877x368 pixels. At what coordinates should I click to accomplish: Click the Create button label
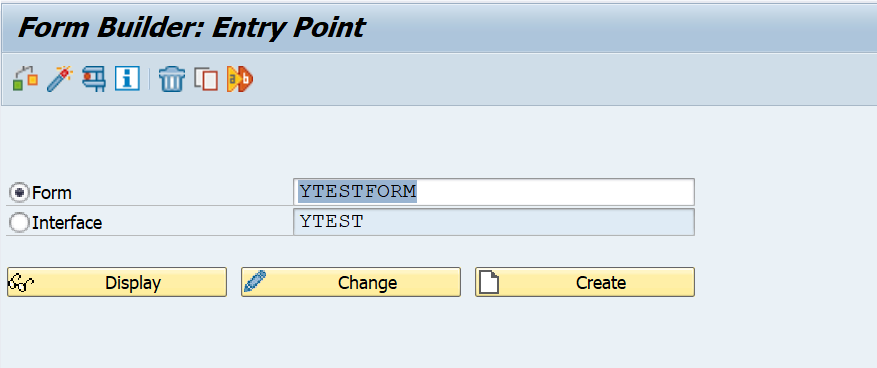pyautogui.click(x=601, y=282)
